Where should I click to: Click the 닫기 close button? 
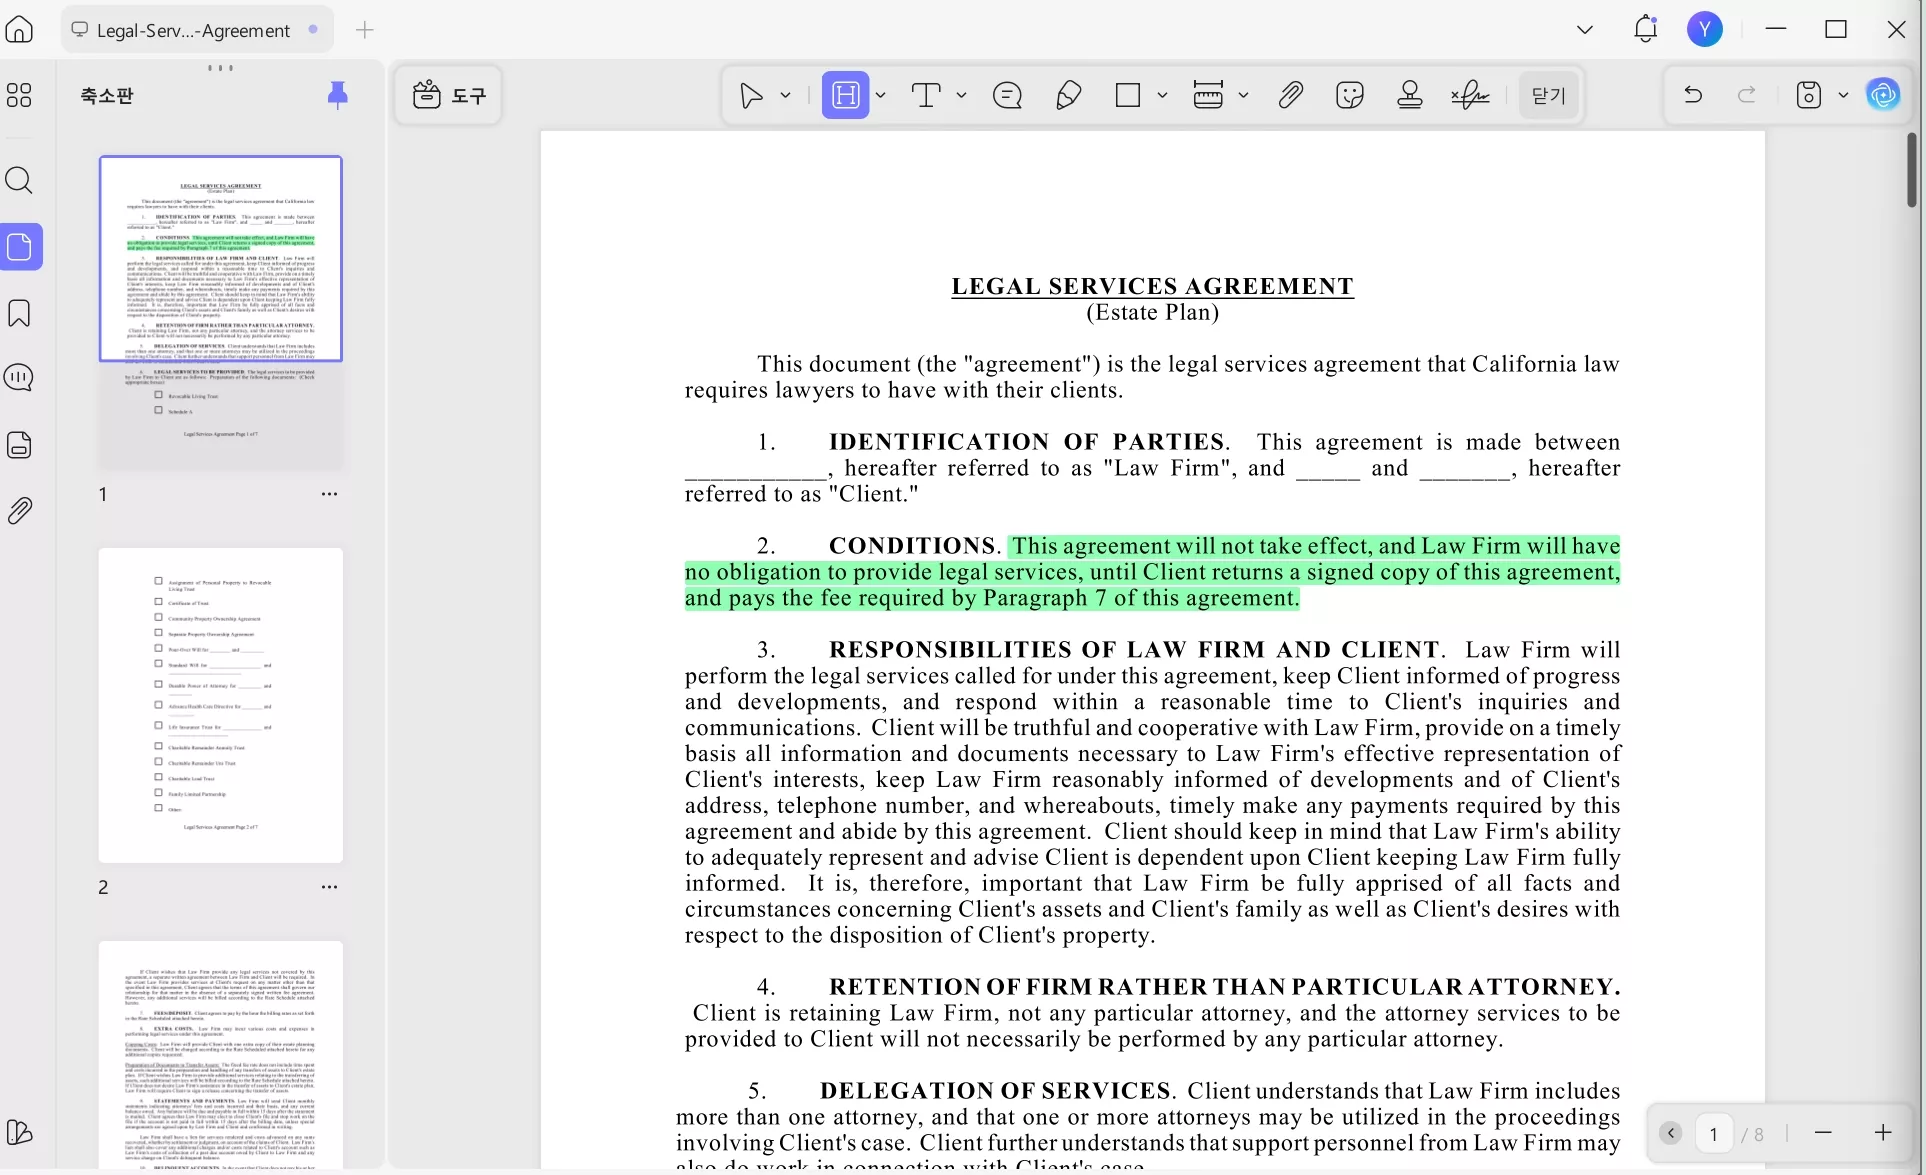[1548, 95]
